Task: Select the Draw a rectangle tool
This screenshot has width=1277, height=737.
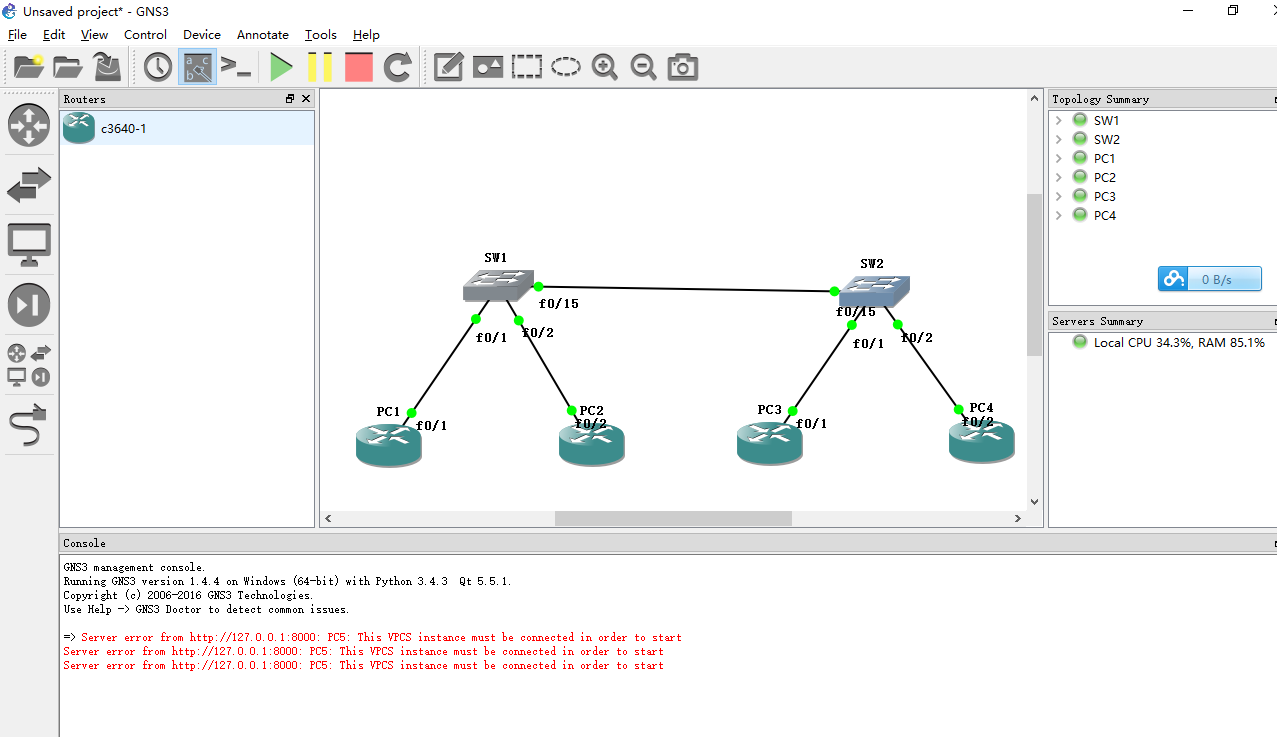Action: pyautogui.click(x=527, y=67)
